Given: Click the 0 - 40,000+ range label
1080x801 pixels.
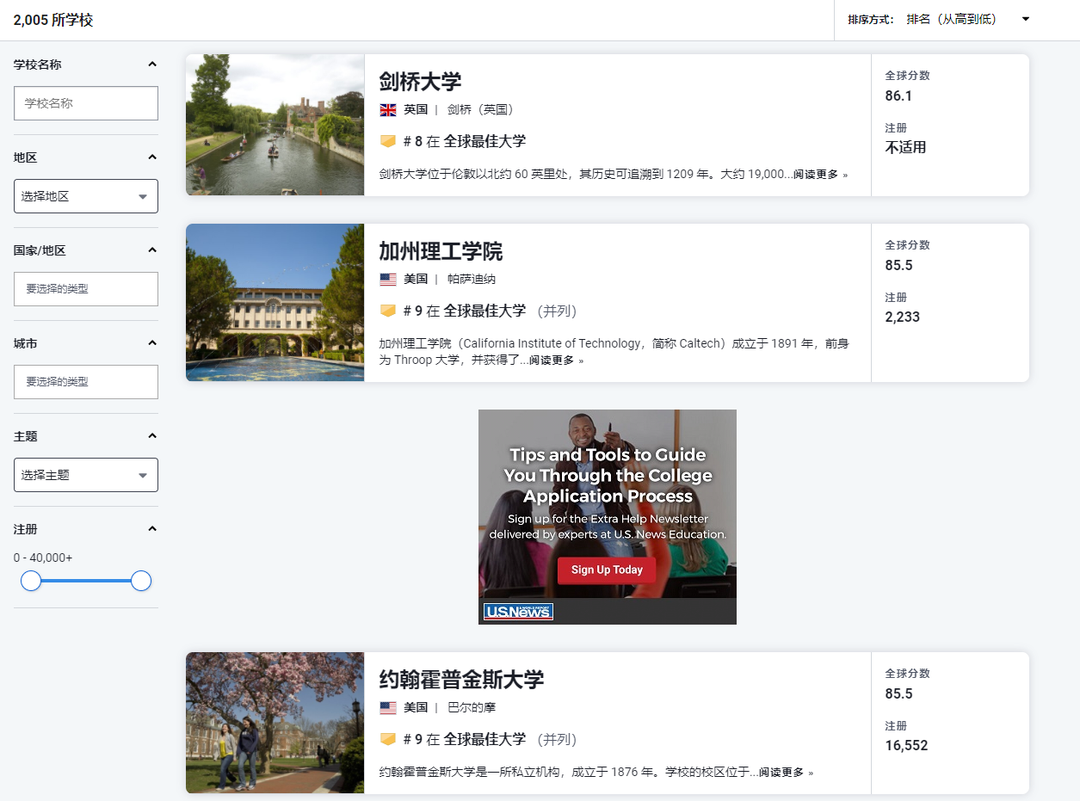Looking at the screenshot, I should [x=43, y=558].
